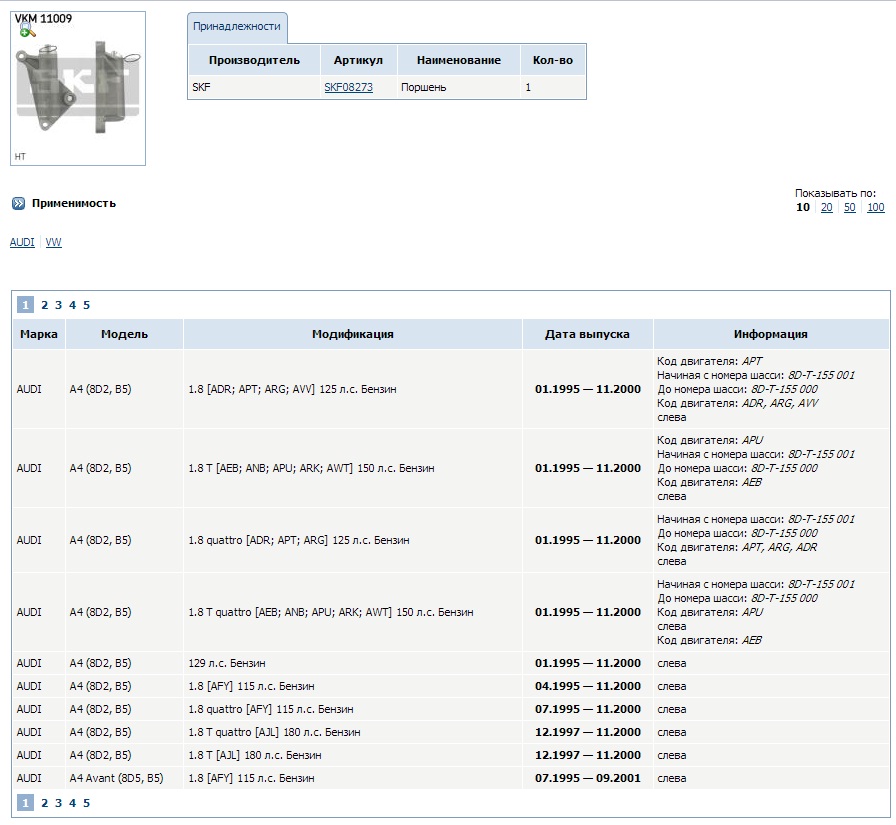Go to page 4 in top pagination
The image size is (896, 825).
(73, 305)
